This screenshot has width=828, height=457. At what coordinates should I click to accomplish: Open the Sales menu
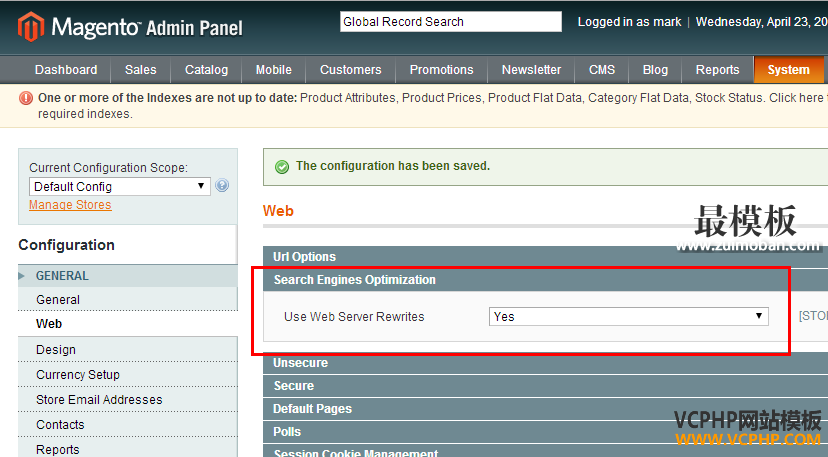[140, 70]
